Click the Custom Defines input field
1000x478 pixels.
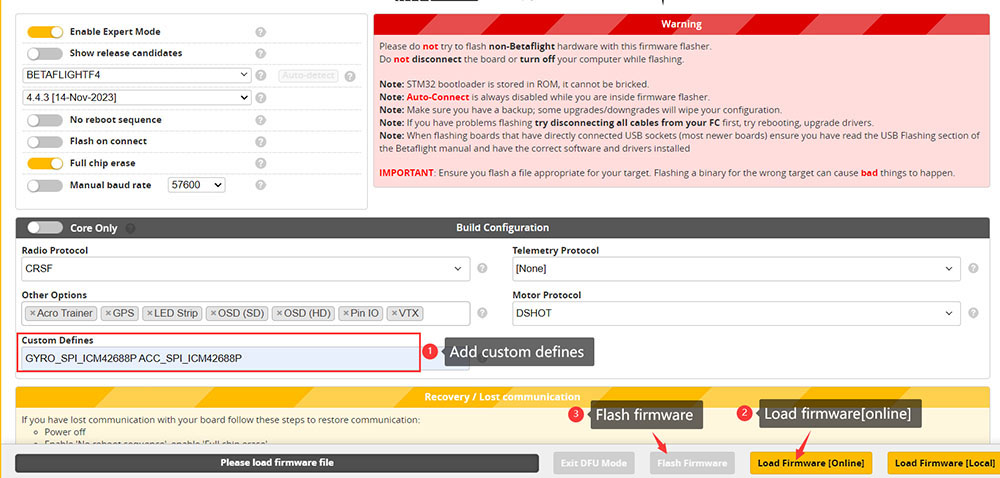219,358
